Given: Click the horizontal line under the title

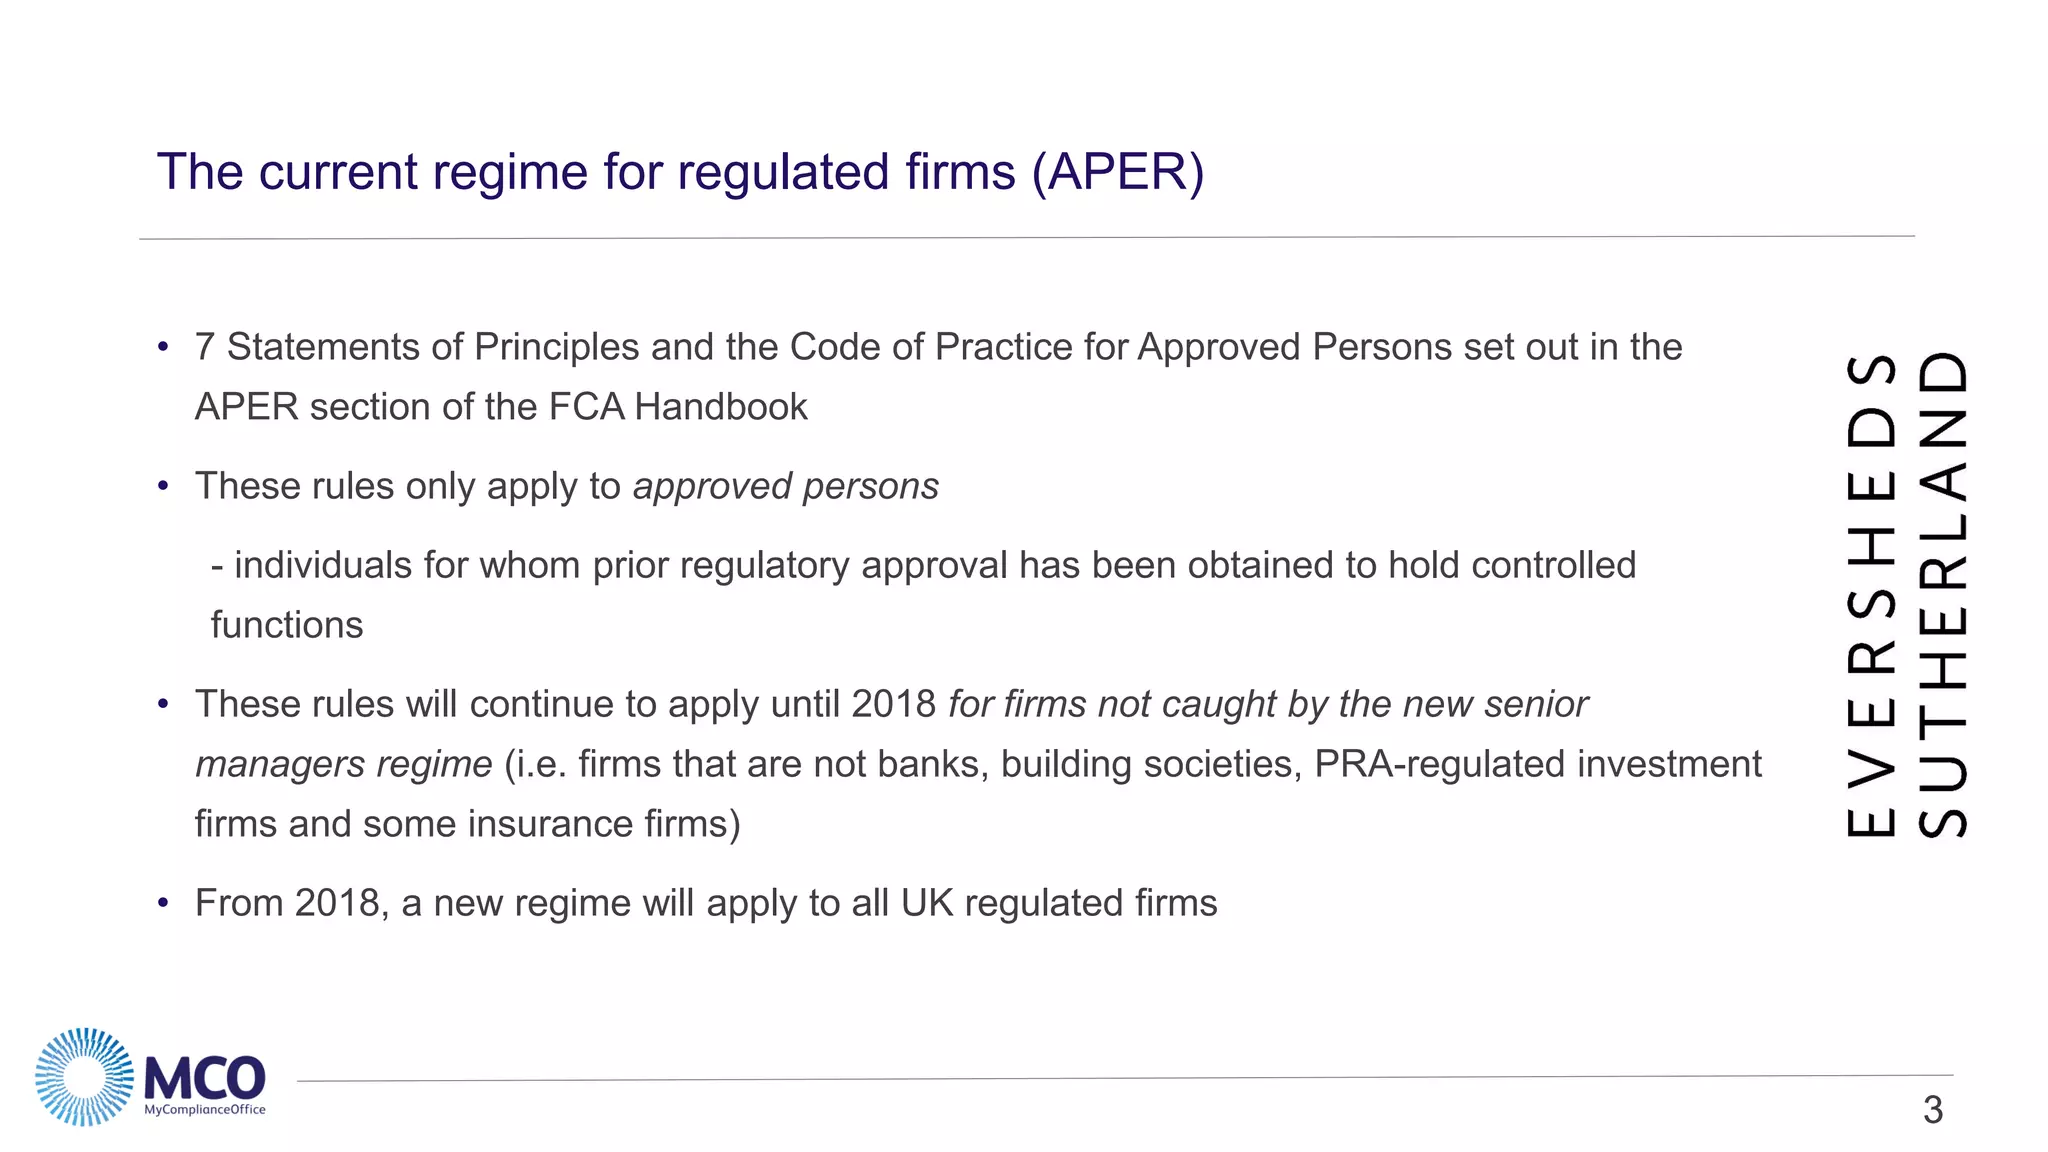Looking at the screenshot, I should click(x=1027, y=238).
